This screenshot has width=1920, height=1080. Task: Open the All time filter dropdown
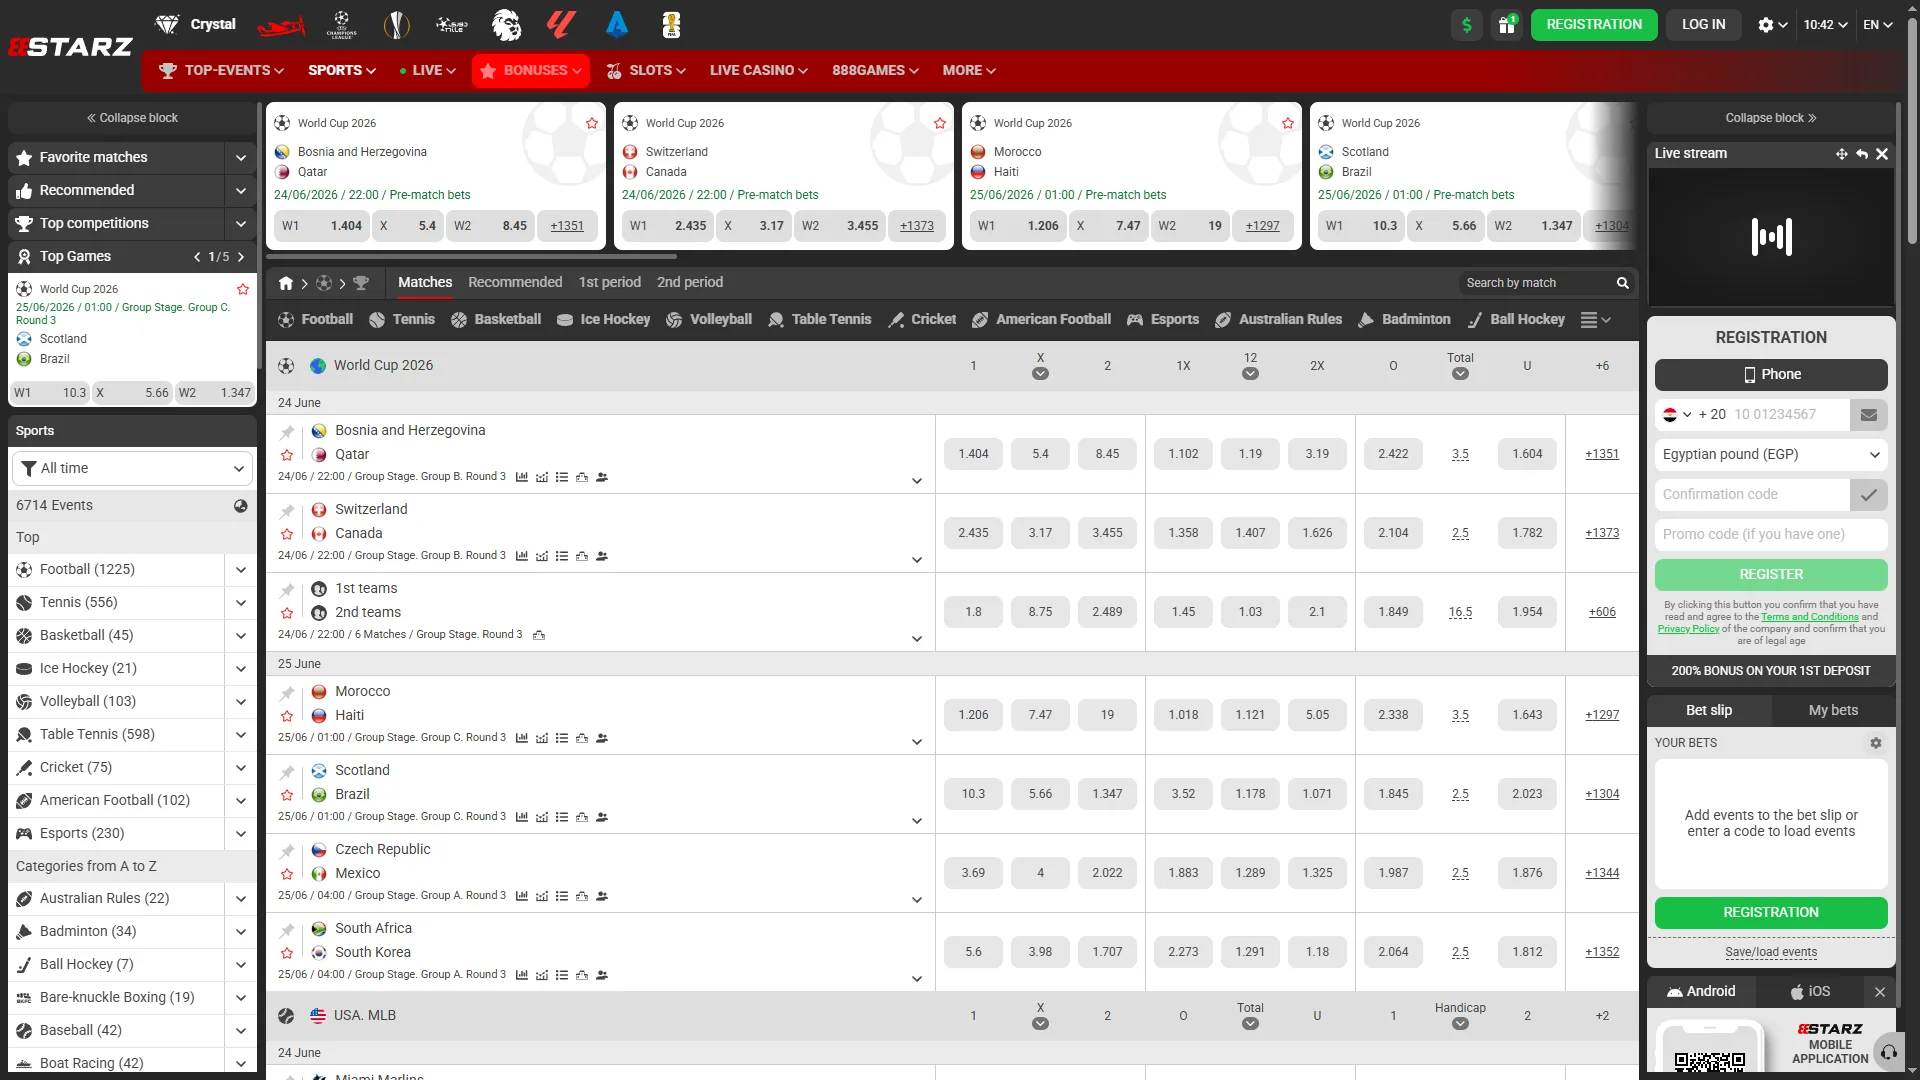pyautogui.click(x=132, y=469)
